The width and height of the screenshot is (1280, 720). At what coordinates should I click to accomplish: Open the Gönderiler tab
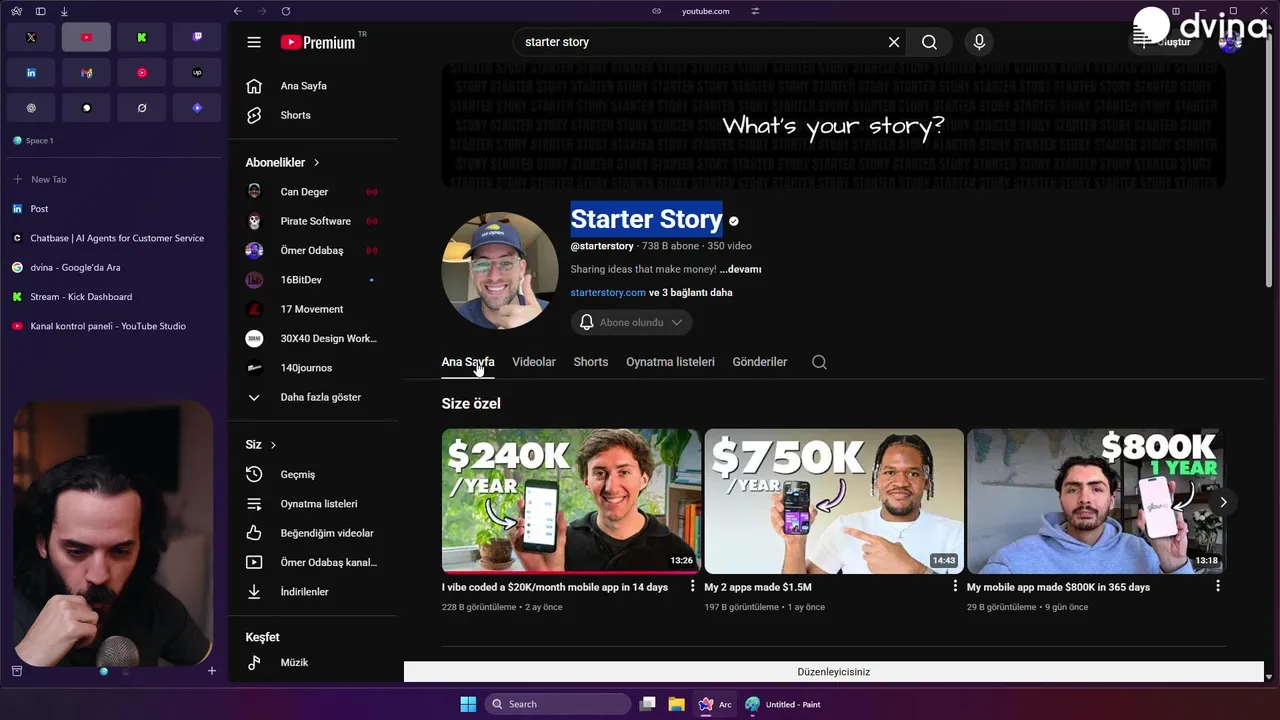760,362
